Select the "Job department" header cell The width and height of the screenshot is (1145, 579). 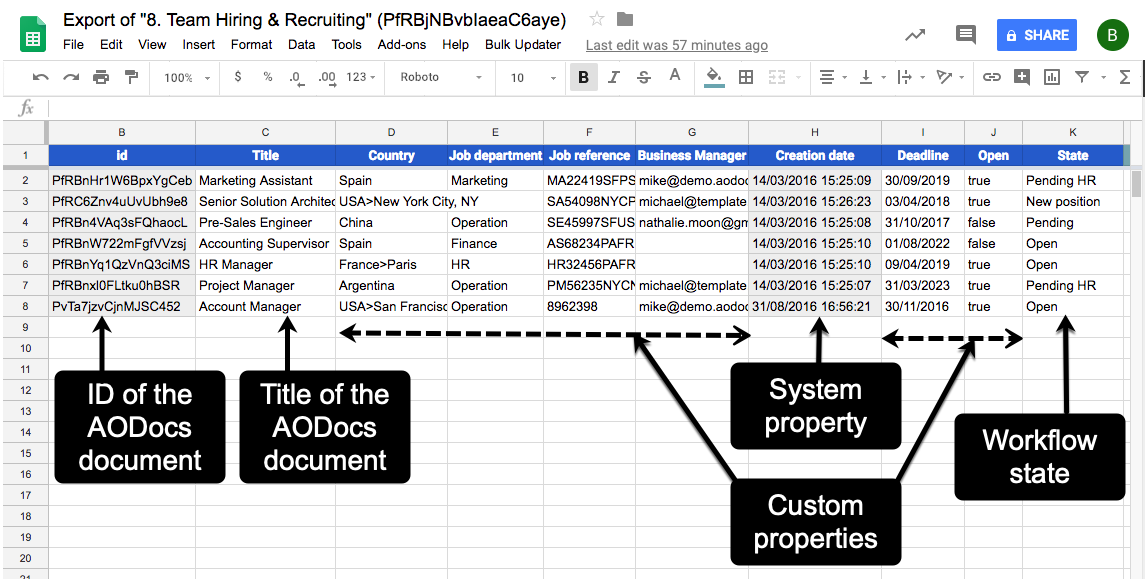coord(495,156)
